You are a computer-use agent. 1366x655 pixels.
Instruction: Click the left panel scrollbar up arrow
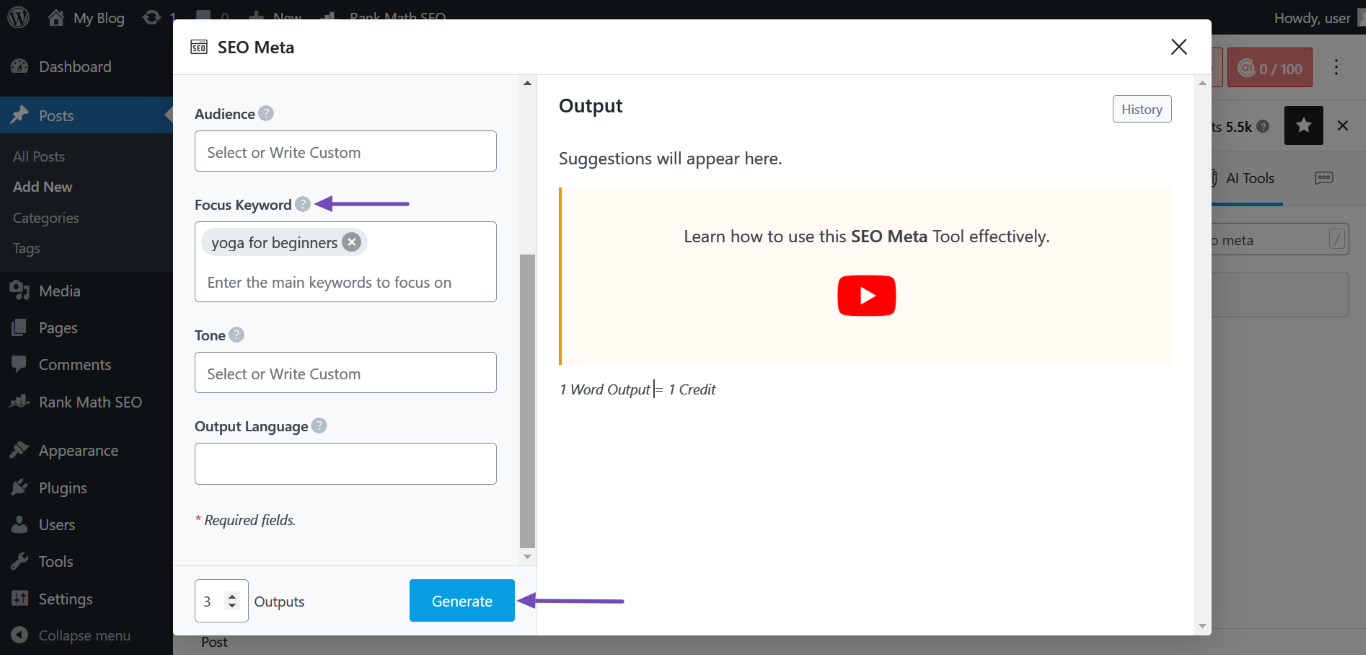[528, 83]
